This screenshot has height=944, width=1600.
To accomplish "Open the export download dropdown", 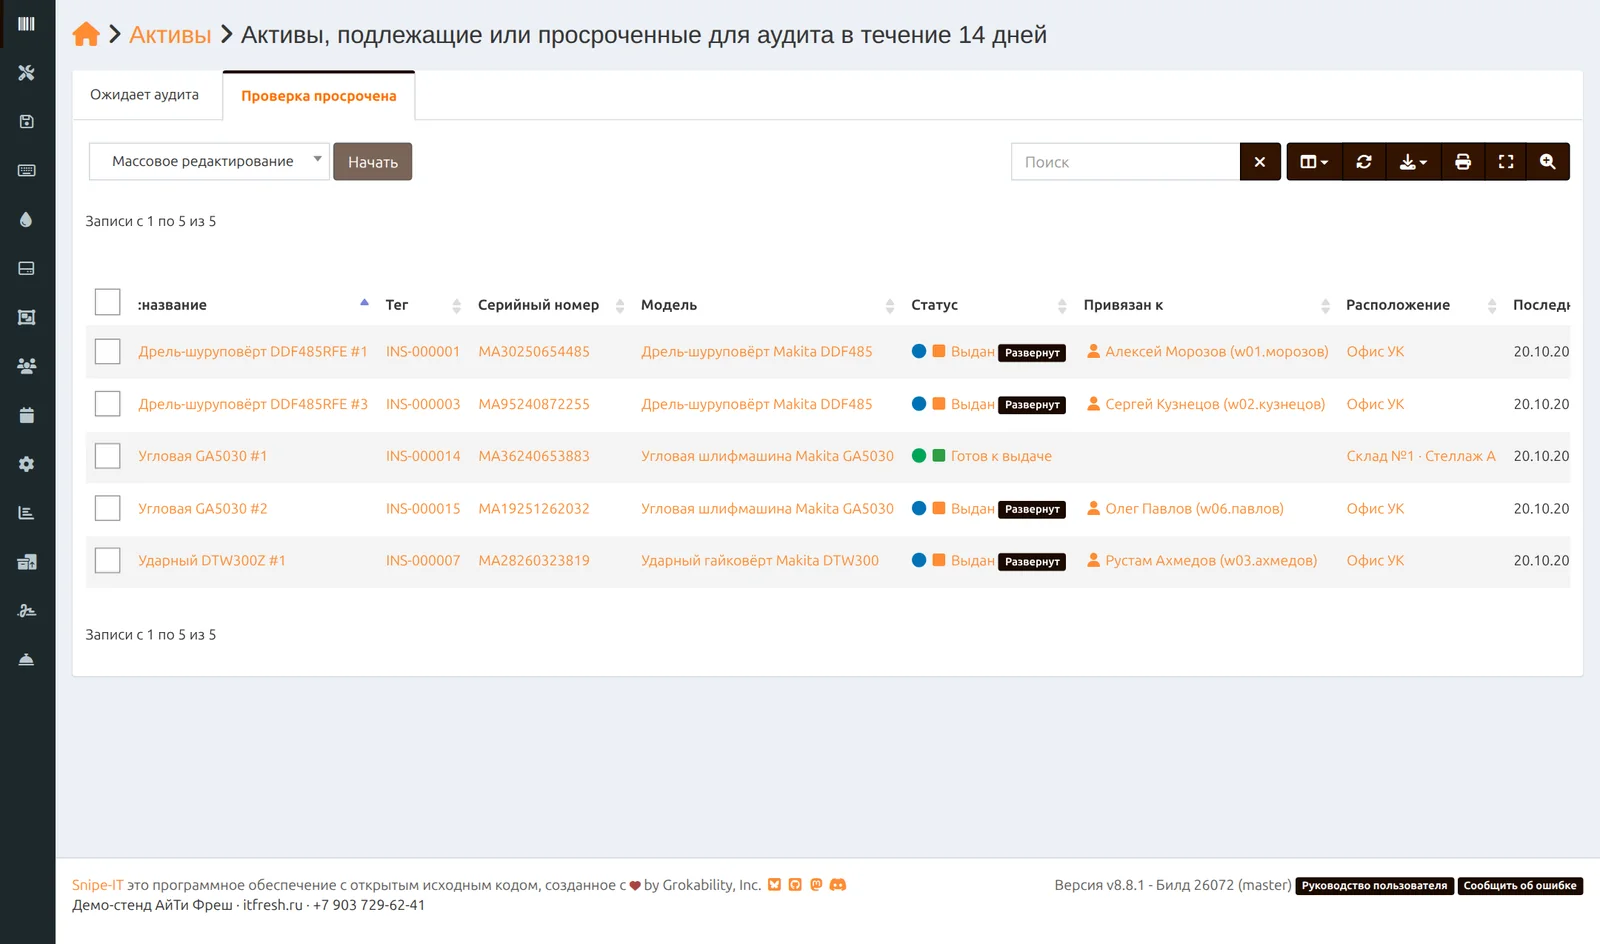I will click(1414, 162).
